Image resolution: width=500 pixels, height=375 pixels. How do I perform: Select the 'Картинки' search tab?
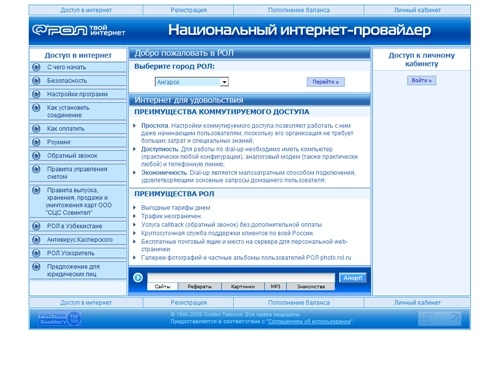pyautogui.click(x=243, y=286)
